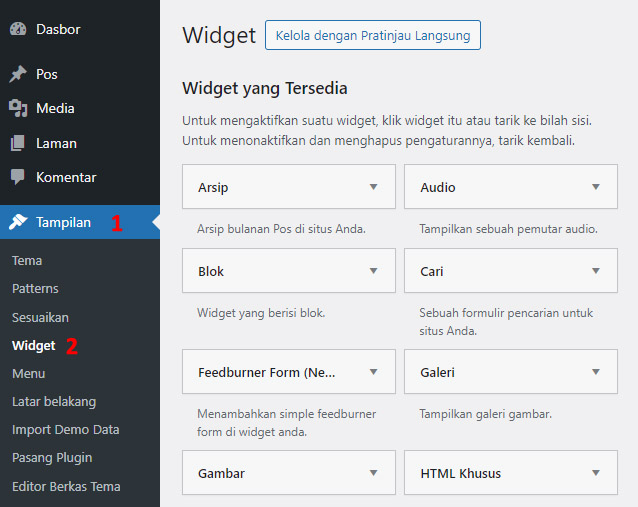Click Kelola dengan Pratinjau Langsung button
Viewport: 638px width, 507px height.
tap(373, 35)
